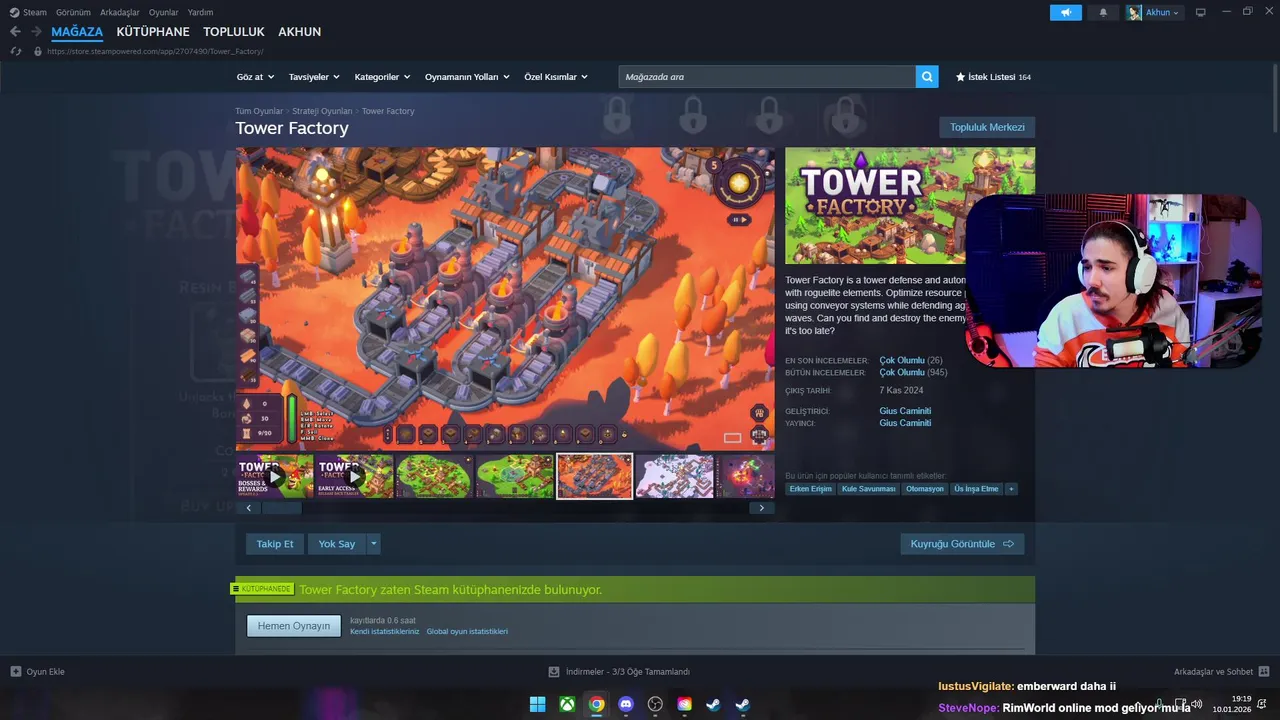Play the Early Access trailer thumbnail
The image size is (1280, 720).
(355, 476)
